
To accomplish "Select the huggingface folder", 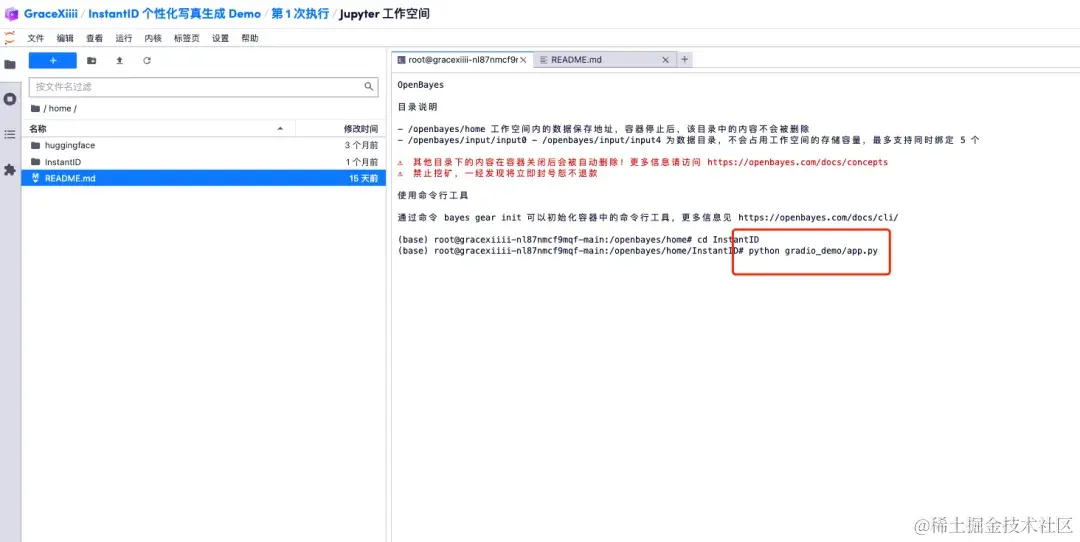I will coord(203,145).
